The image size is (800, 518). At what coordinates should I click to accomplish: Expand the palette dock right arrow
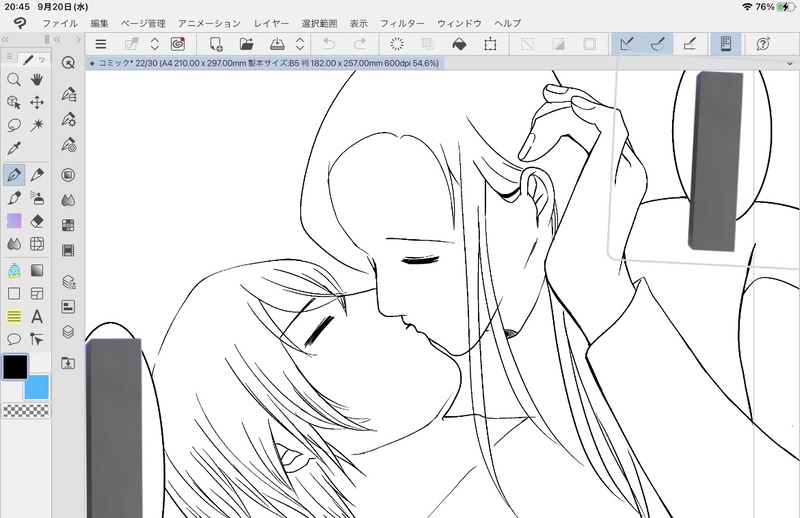[x=78, y=39]
